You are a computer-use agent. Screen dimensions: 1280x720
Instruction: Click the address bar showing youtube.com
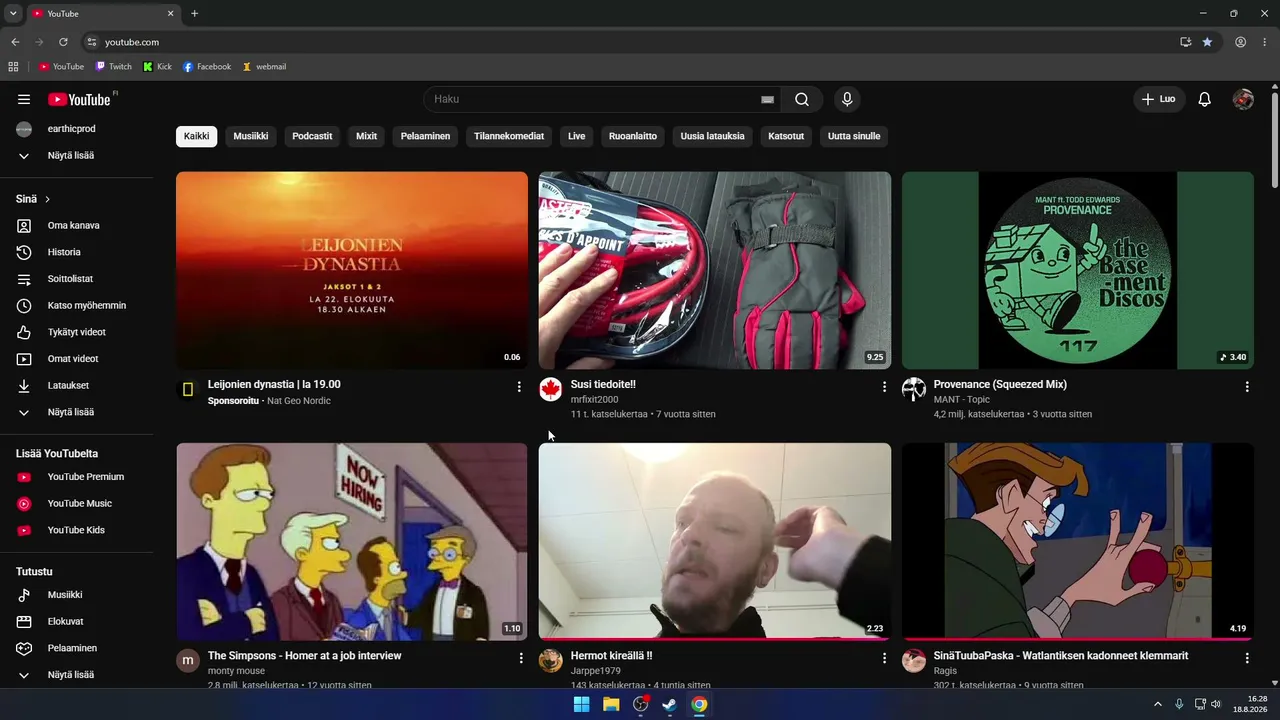point(630,42)
